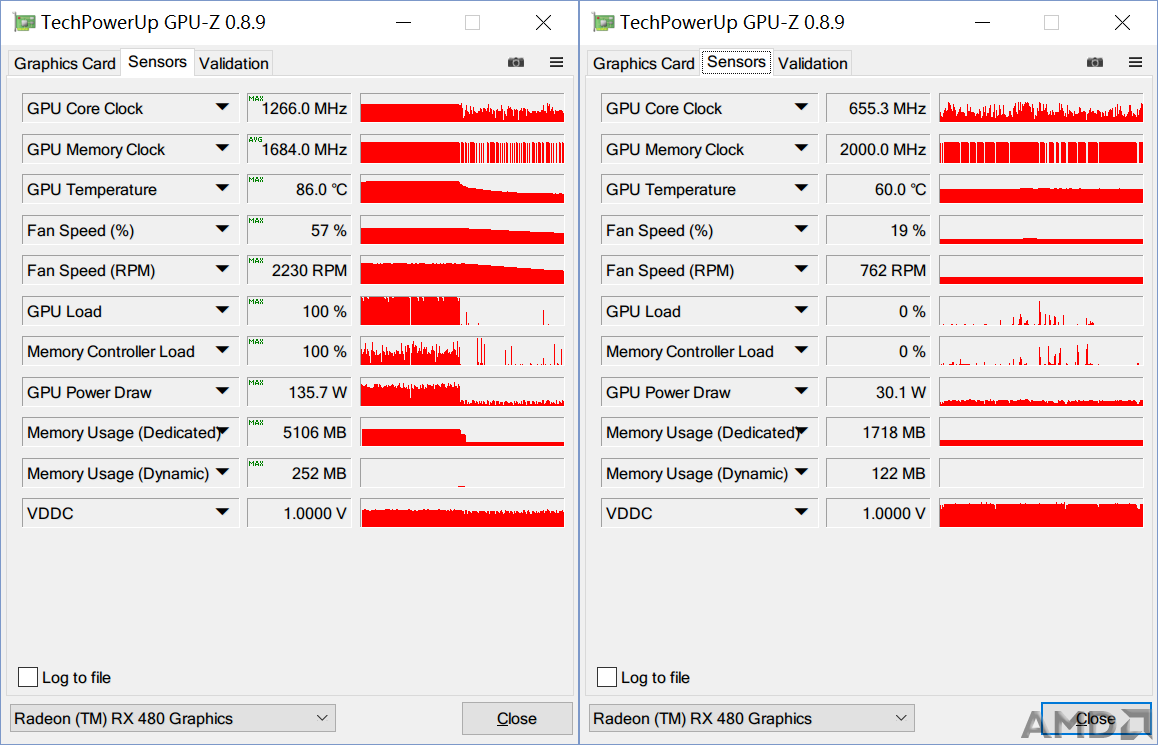Expand Memory Usage (Dedicated) dropdown in left window
The width and height of the screenshot is (1158, 745).
pos(222,432)
